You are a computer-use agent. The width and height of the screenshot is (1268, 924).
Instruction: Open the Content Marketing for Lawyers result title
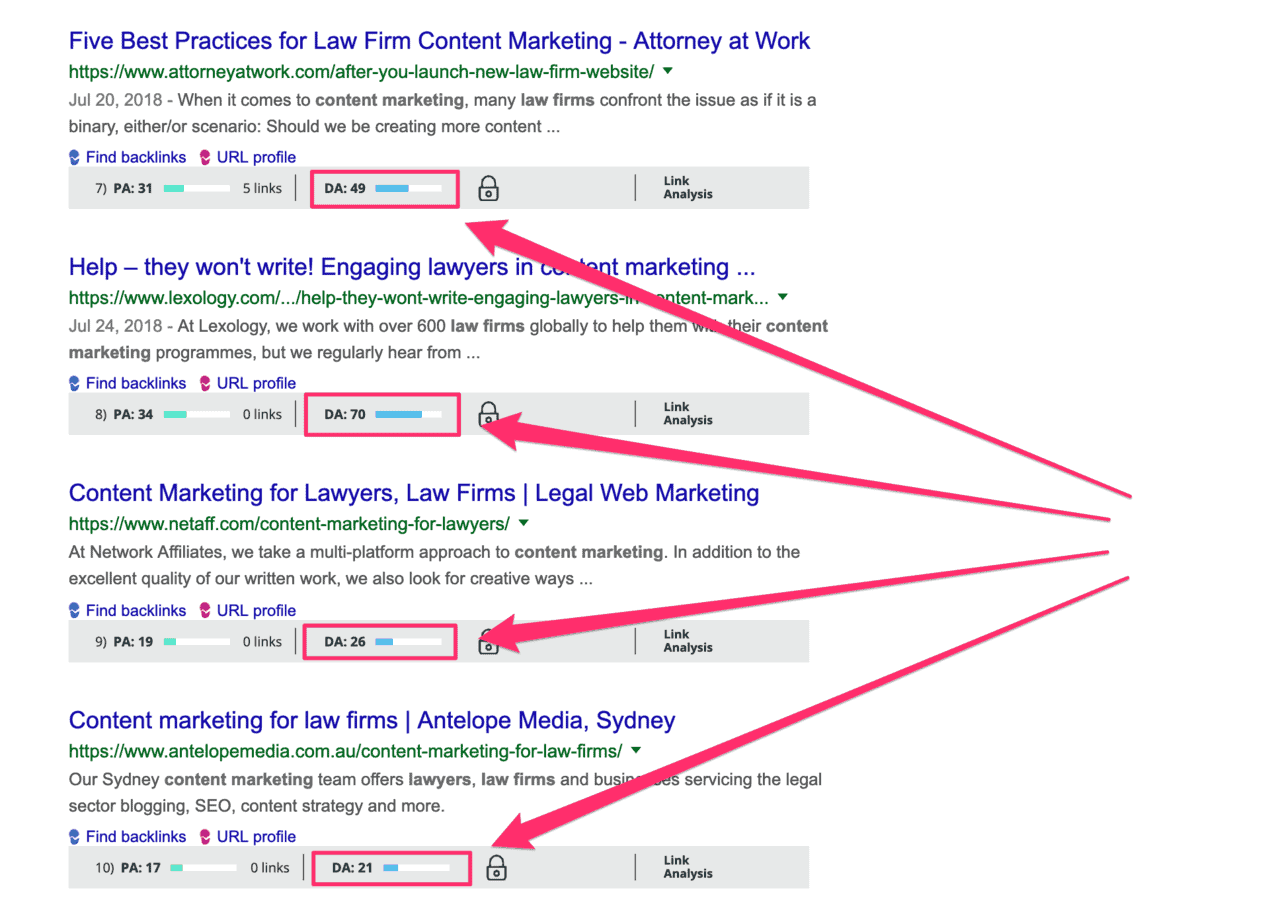pos(413,493)
